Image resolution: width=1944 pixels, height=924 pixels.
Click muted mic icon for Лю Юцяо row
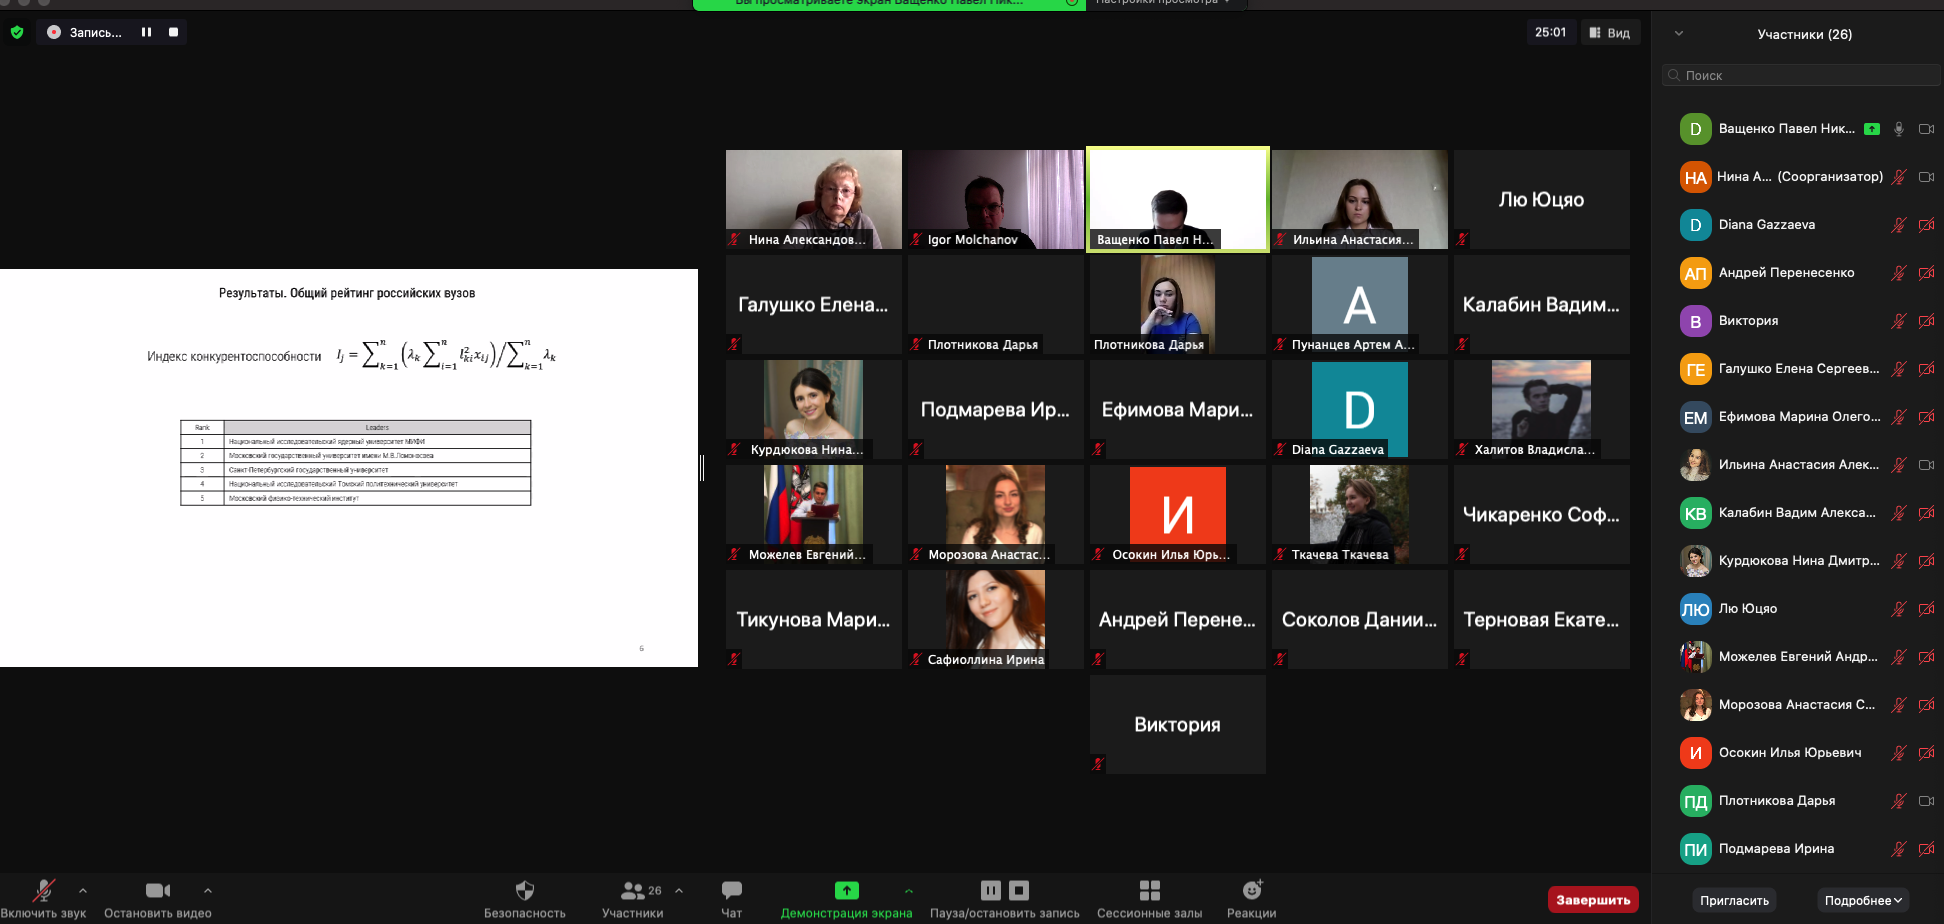point(1899,609)
